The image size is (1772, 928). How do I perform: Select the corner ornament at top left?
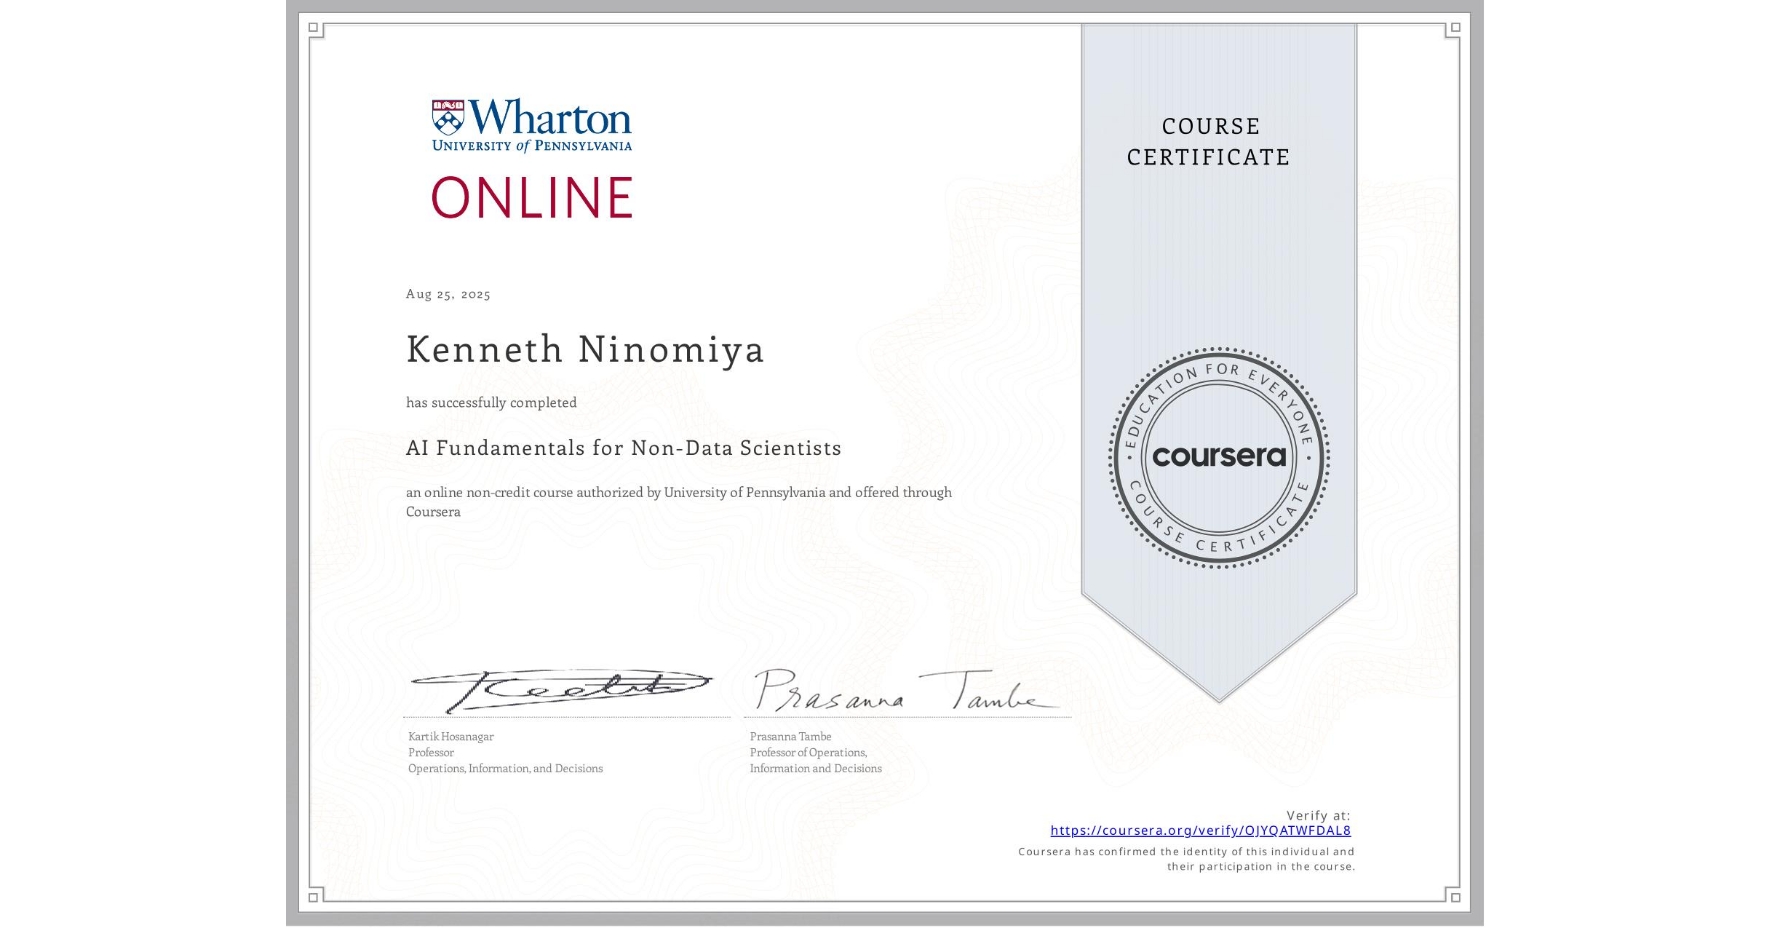(x=313, y=26)
